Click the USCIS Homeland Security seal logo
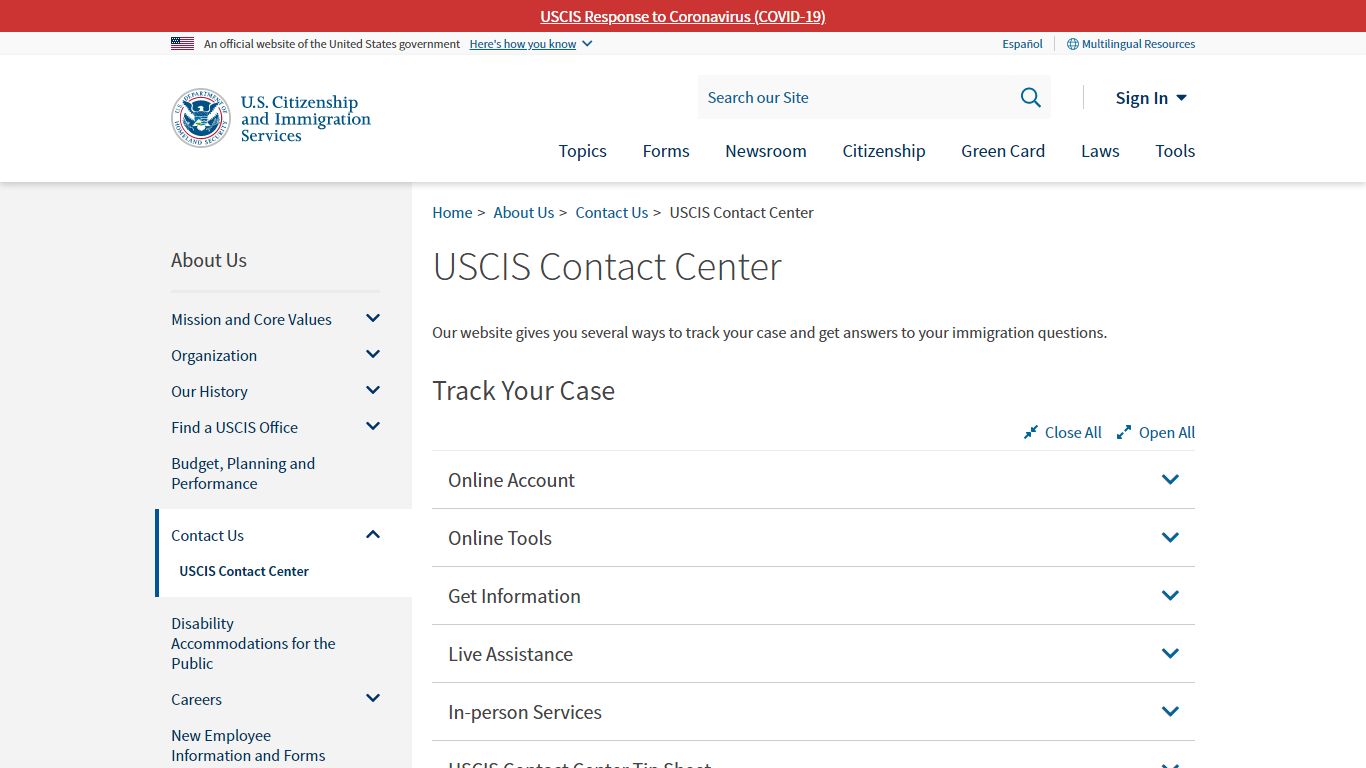The image size is (1366, 768). tap(201, 118)
